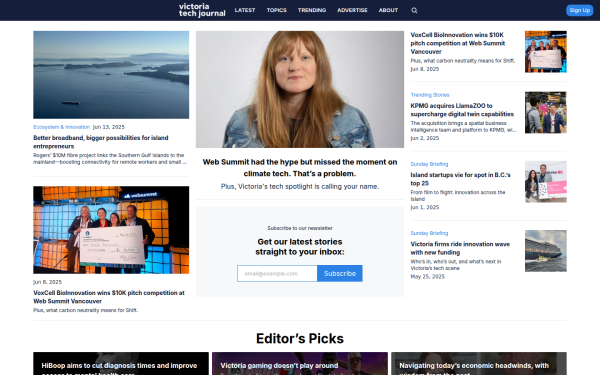Open the cruise ship article thumbnail
The height and width of the screenshot is (375, 600).
(x=546, y=251)
